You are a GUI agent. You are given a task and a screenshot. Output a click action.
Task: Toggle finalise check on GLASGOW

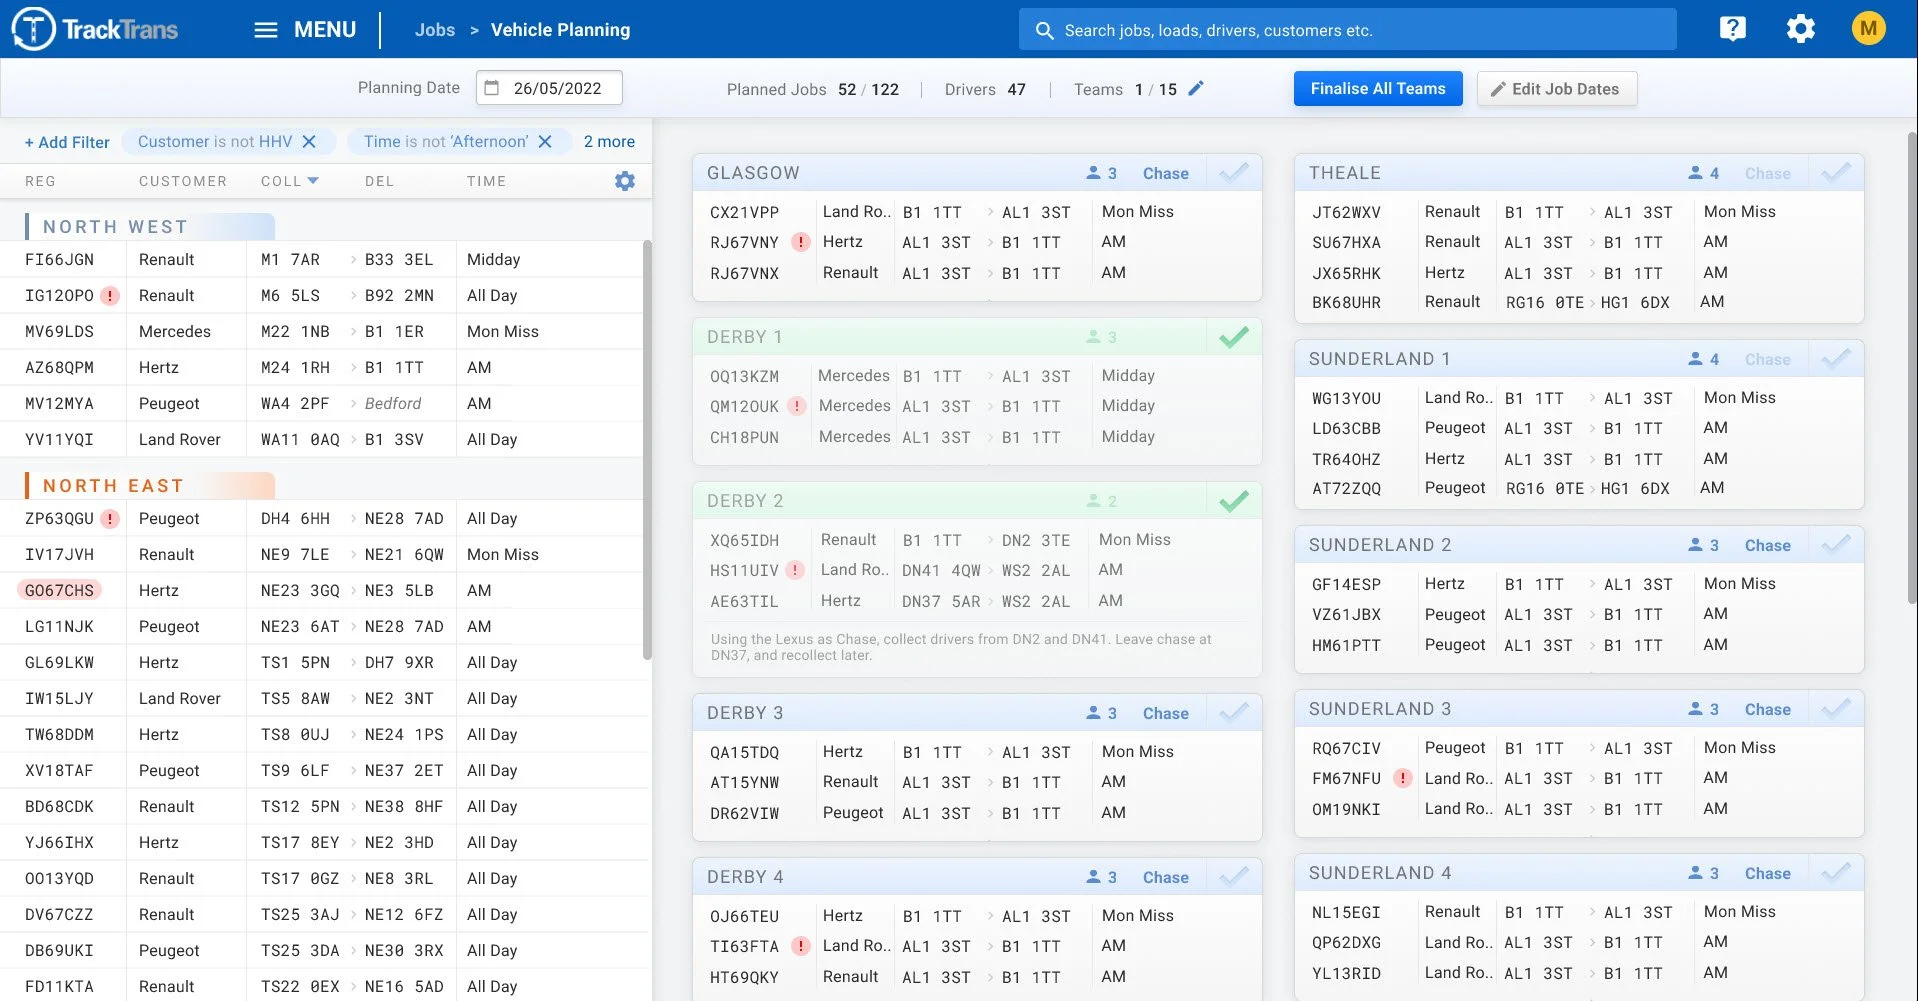pyautogui.click(x=1234, y=172)
